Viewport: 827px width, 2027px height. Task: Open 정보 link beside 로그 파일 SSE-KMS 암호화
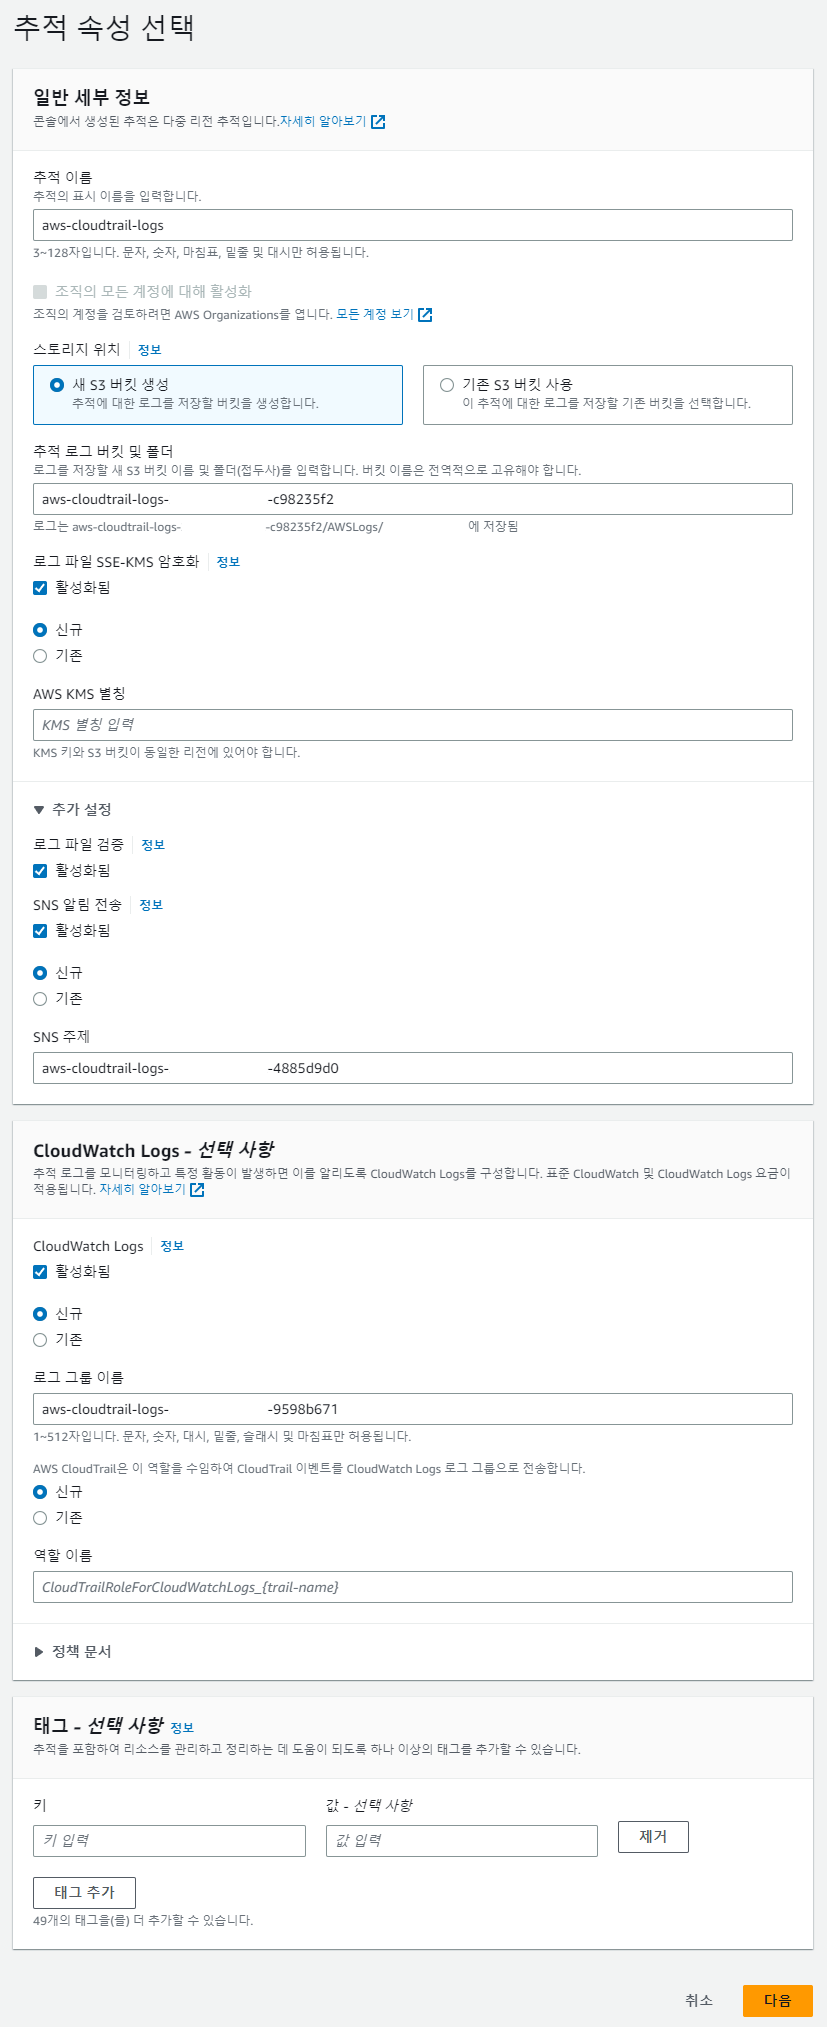(228, 562)
